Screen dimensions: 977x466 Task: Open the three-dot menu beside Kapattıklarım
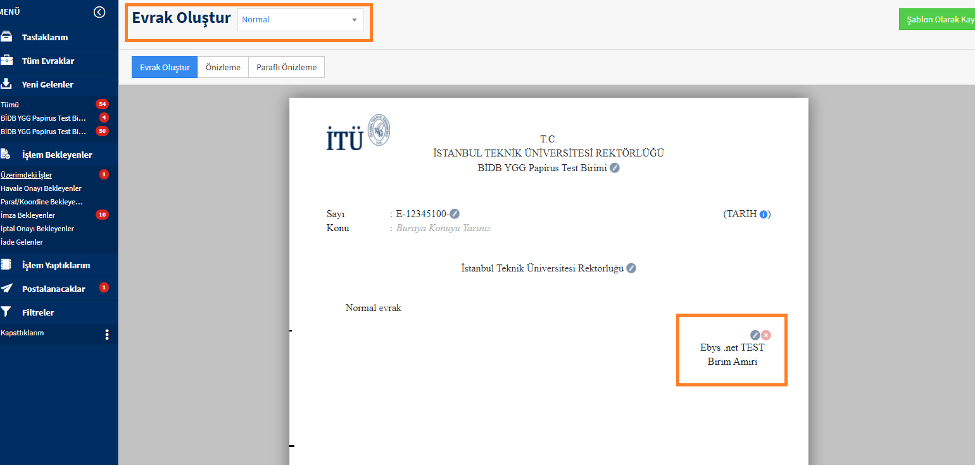coord(107,335)
